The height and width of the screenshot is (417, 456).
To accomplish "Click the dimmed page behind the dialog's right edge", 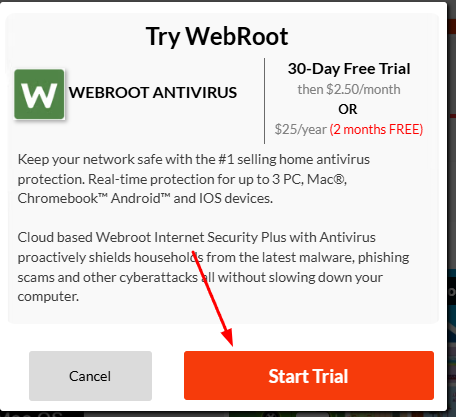I will click(x=452, y=233).
